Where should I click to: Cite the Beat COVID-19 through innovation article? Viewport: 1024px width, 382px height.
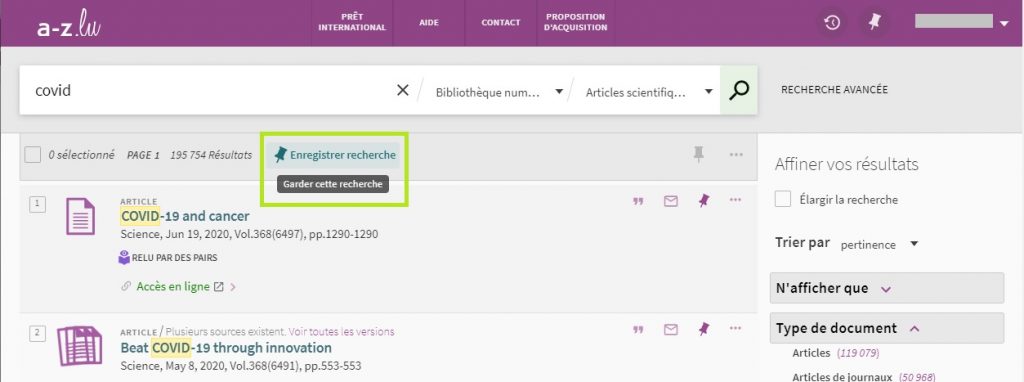[x=638, y=330]
